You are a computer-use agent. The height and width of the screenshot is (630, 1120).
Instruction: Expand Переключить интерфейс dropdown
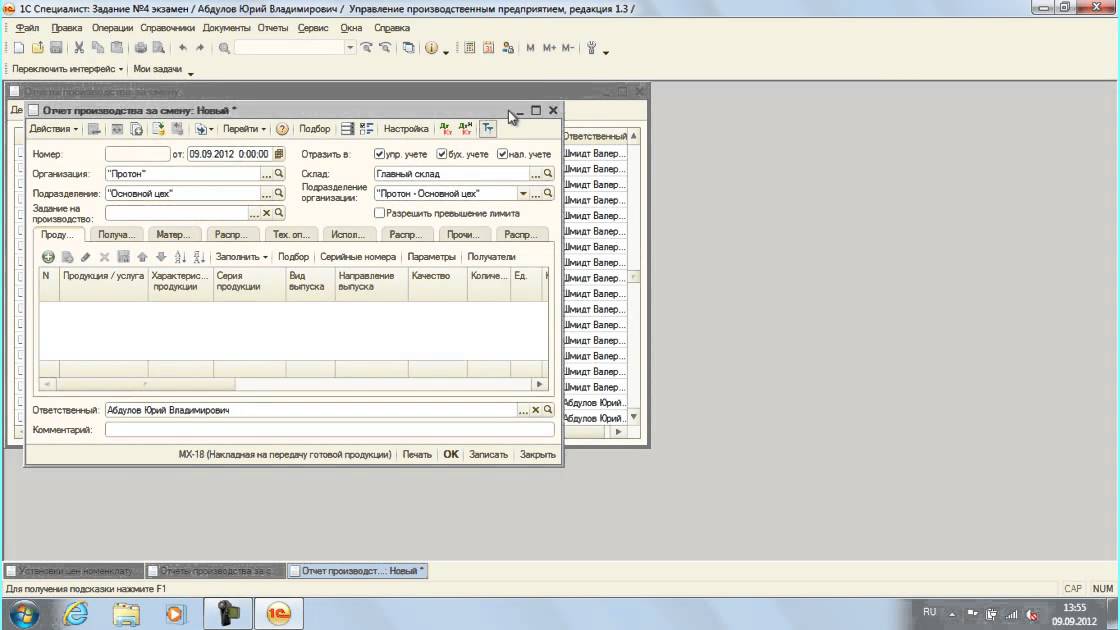coord(67,69)
